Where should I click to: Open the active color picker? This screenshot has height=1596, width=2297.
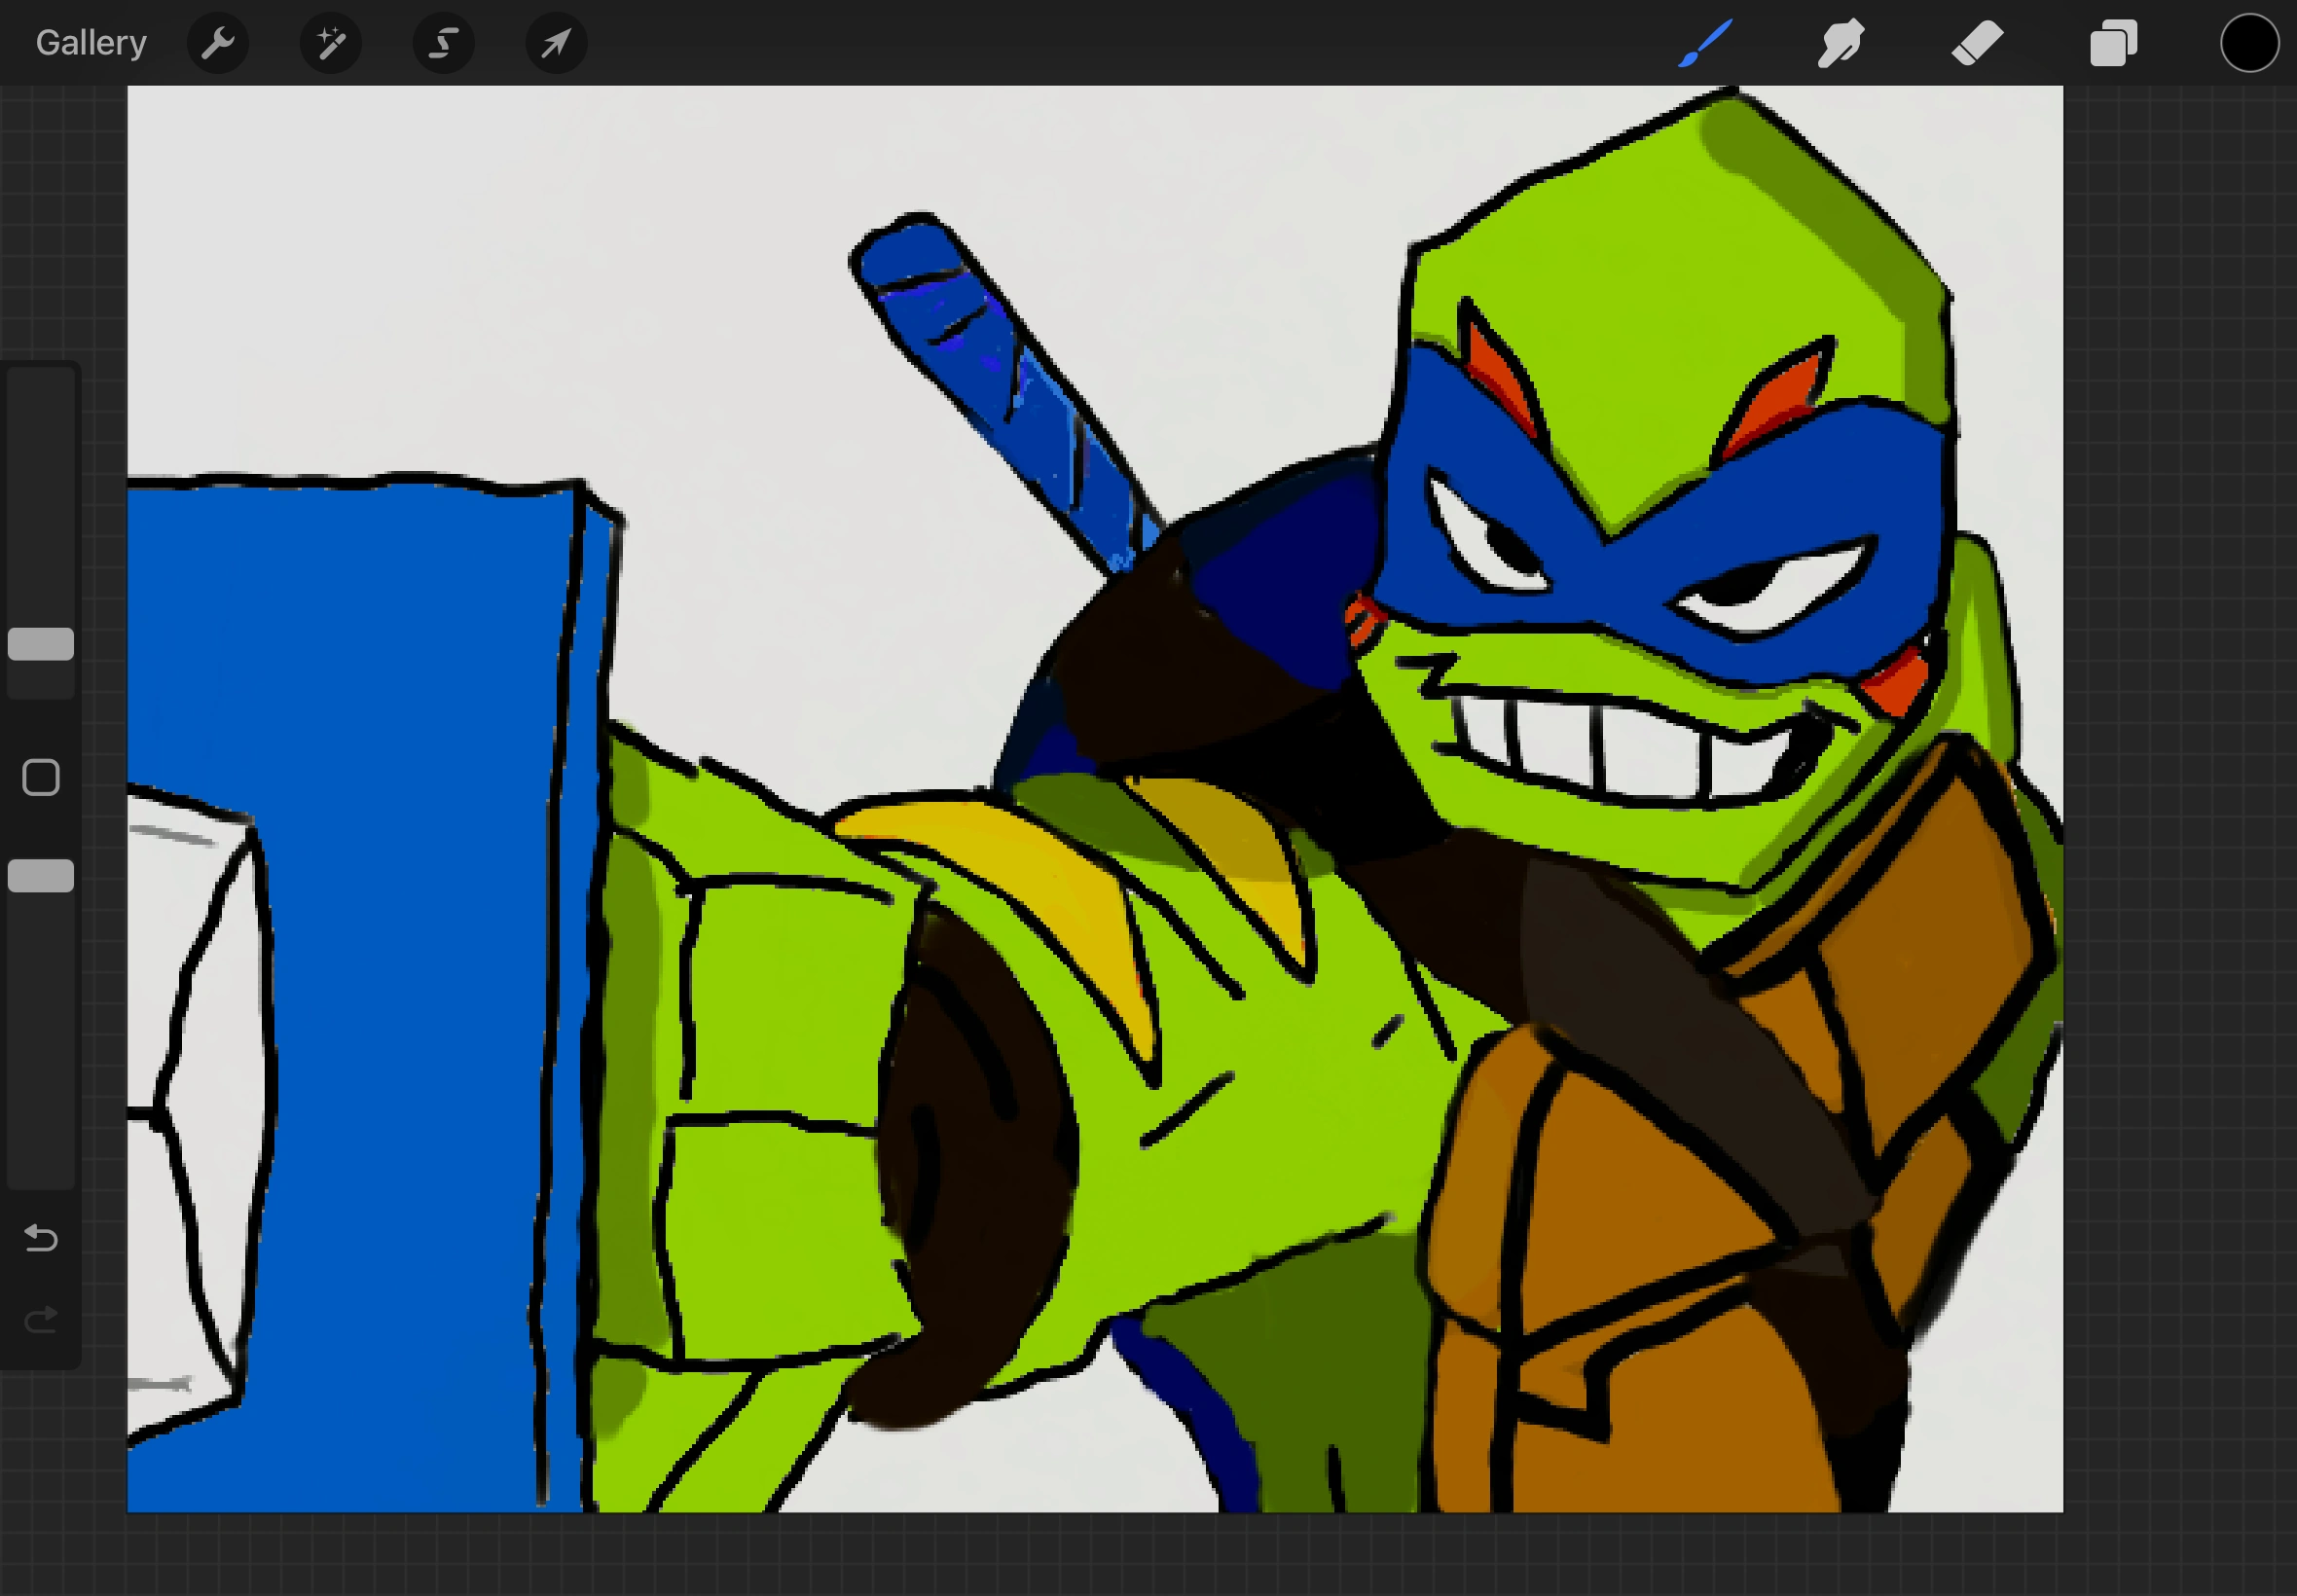[2249, 43]
